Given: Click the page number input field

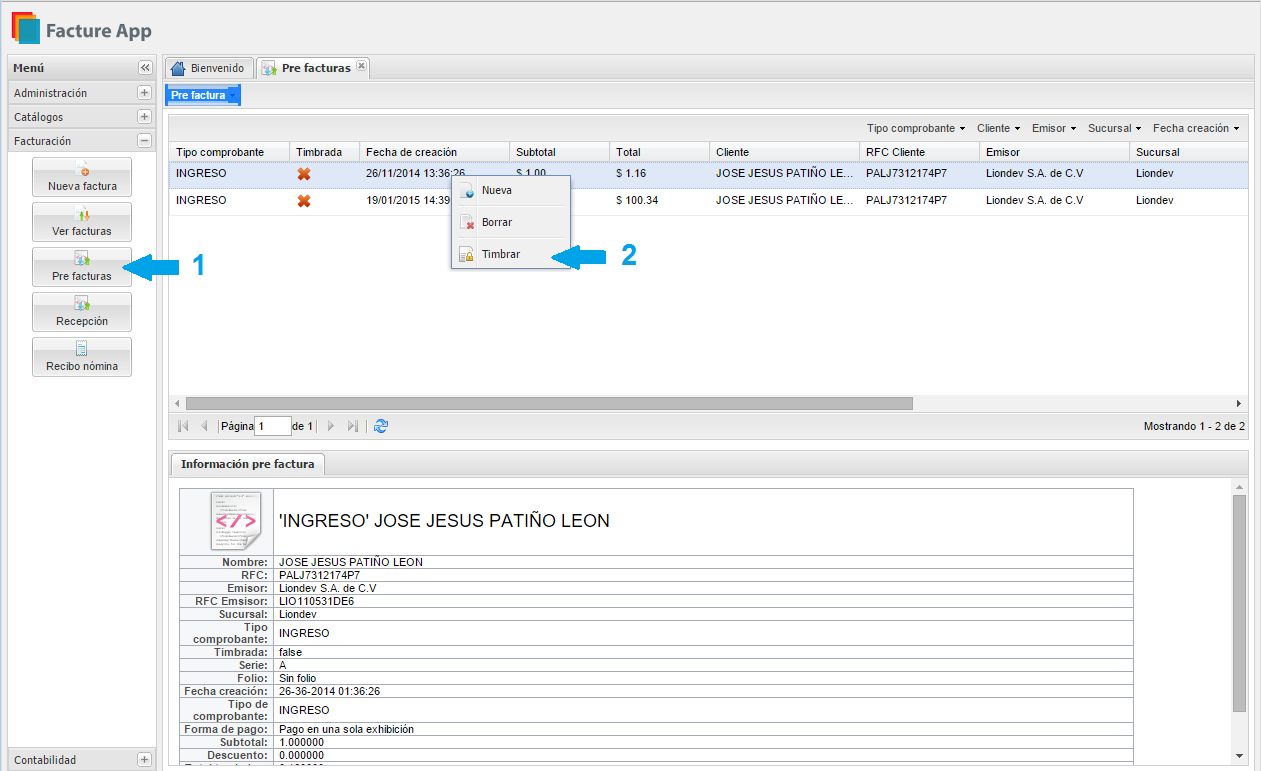Looking at the screenshot, I should pos(272,426).
